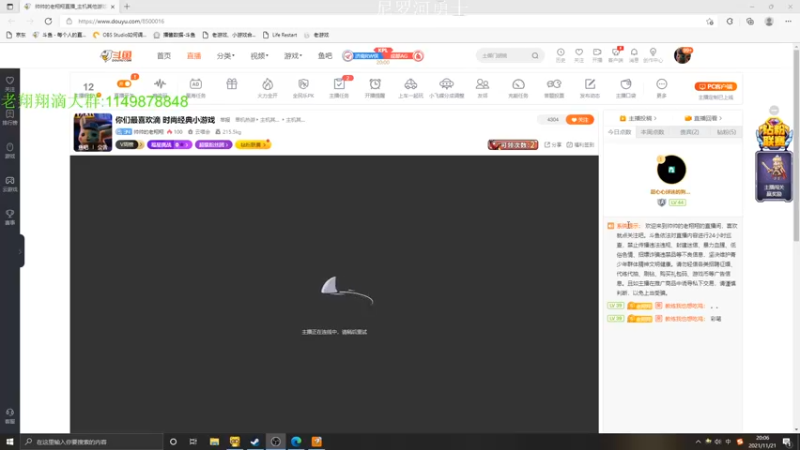Open the KPL match banner
800x450 pixels.
pyautogui.click(x=383, y=56)
